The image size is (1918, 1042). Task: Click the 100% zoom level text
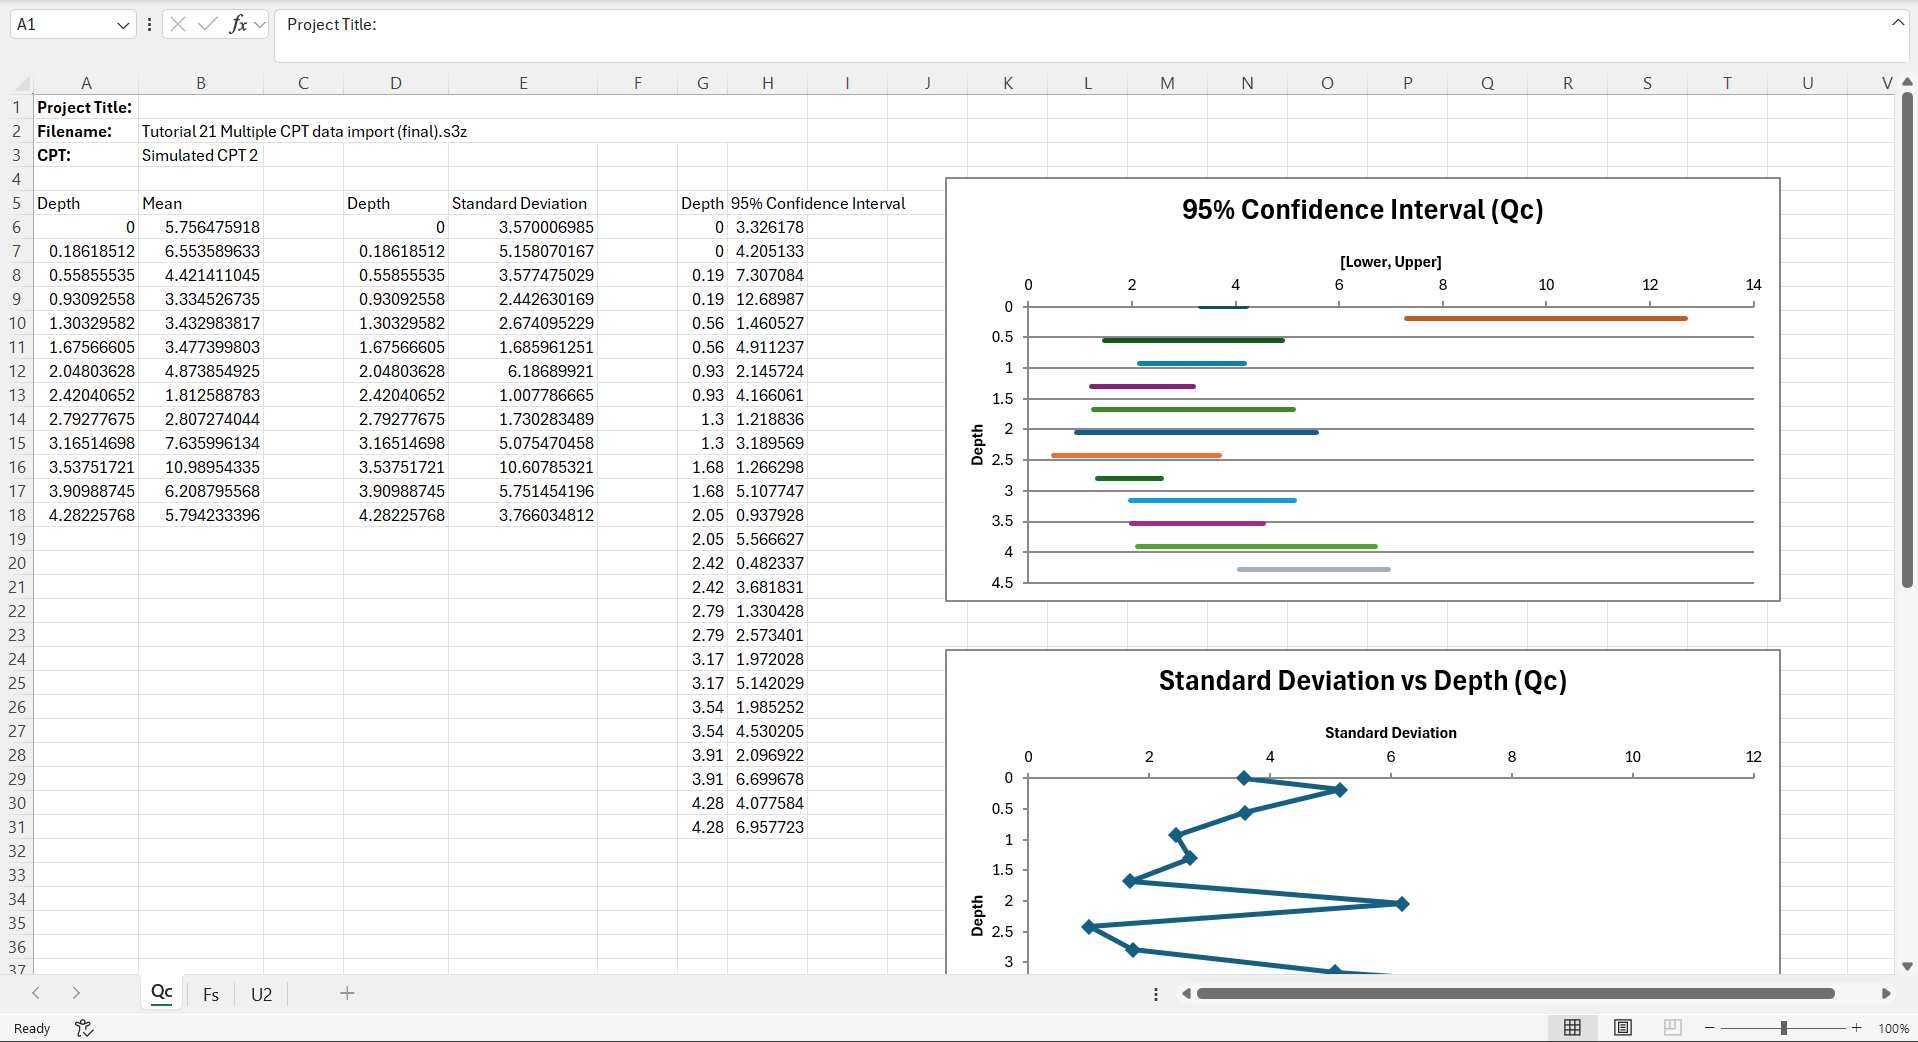(1893, 1028)
